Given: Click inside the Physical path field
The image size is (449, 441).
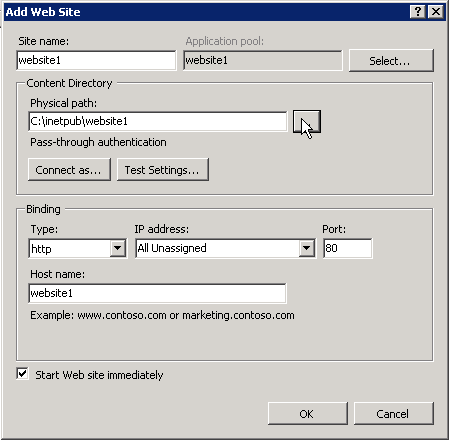Looking at the screenshot, I should click(x=158, y=122).
